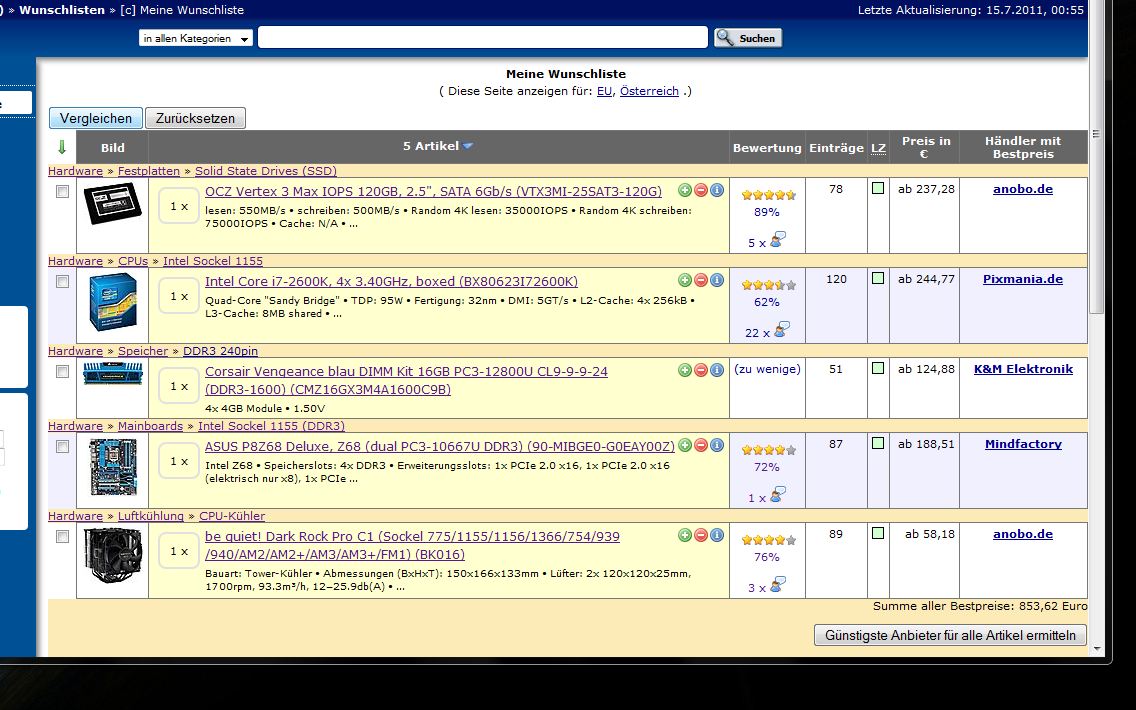This screenshot has height=710, width=1136.
Task: Tick the compare checkbox for ASUS P8Z68 Deluxe
Action: 62,446
